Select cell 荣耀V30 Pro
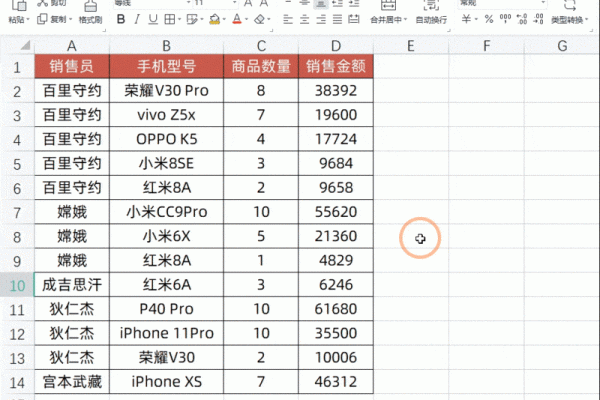The height and width of the screenshot is (400, 600). 166,91
